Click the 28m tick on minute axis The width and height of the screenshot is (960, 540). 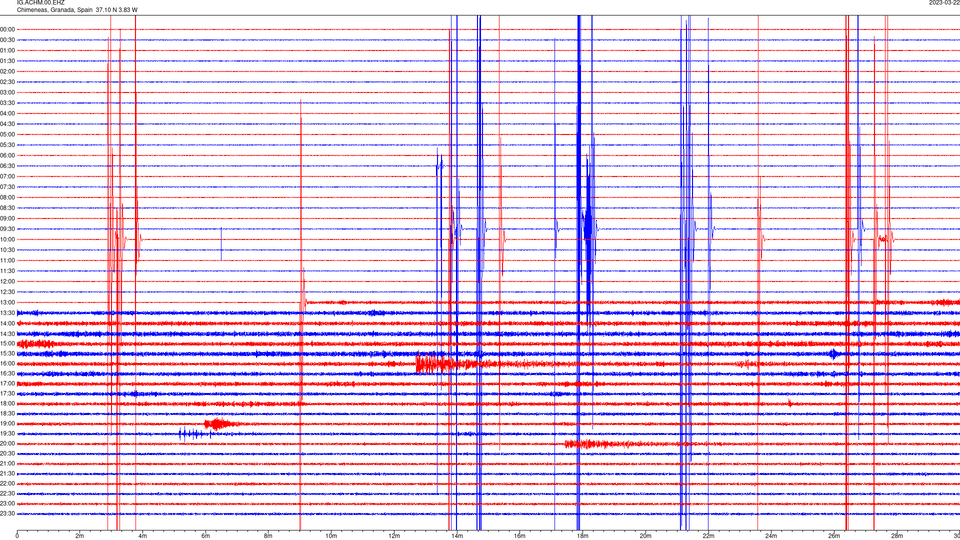click(897, 536)
